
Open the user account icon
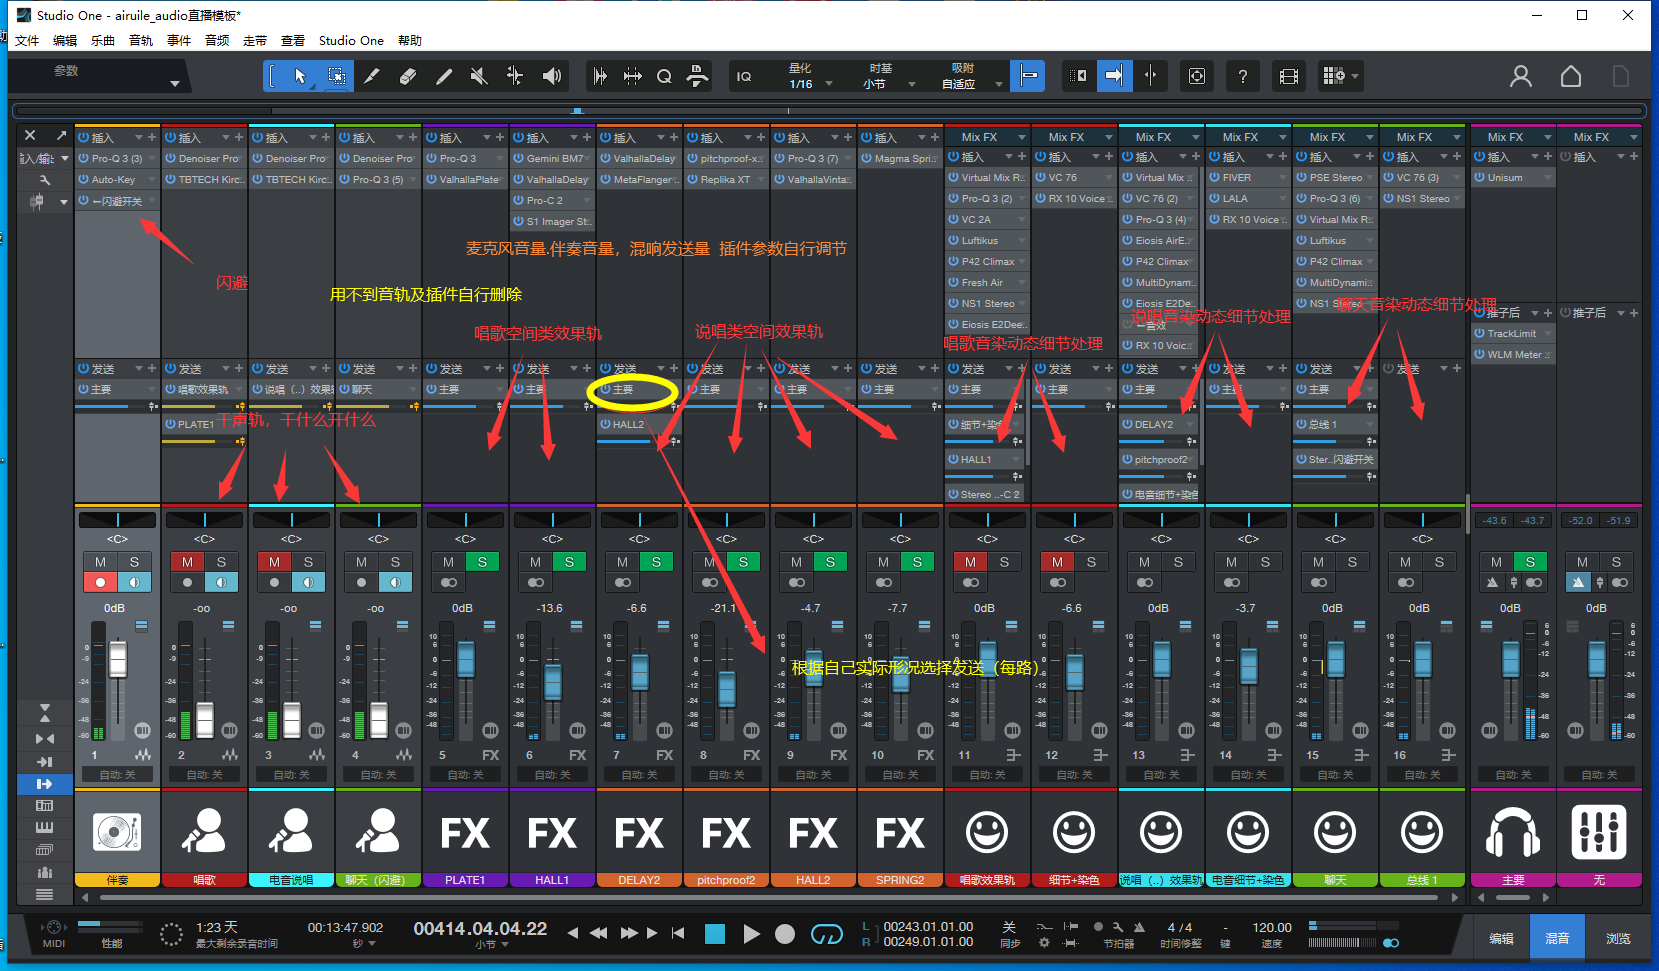(x=1521, y=76)
